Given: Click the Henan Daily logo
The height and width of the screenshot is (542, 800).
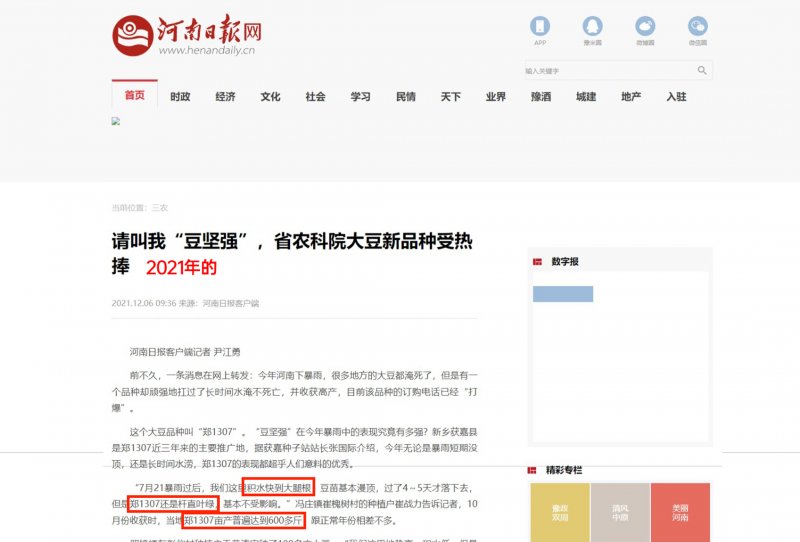Looking at the screenshot, I should click(x=186, y=36).
